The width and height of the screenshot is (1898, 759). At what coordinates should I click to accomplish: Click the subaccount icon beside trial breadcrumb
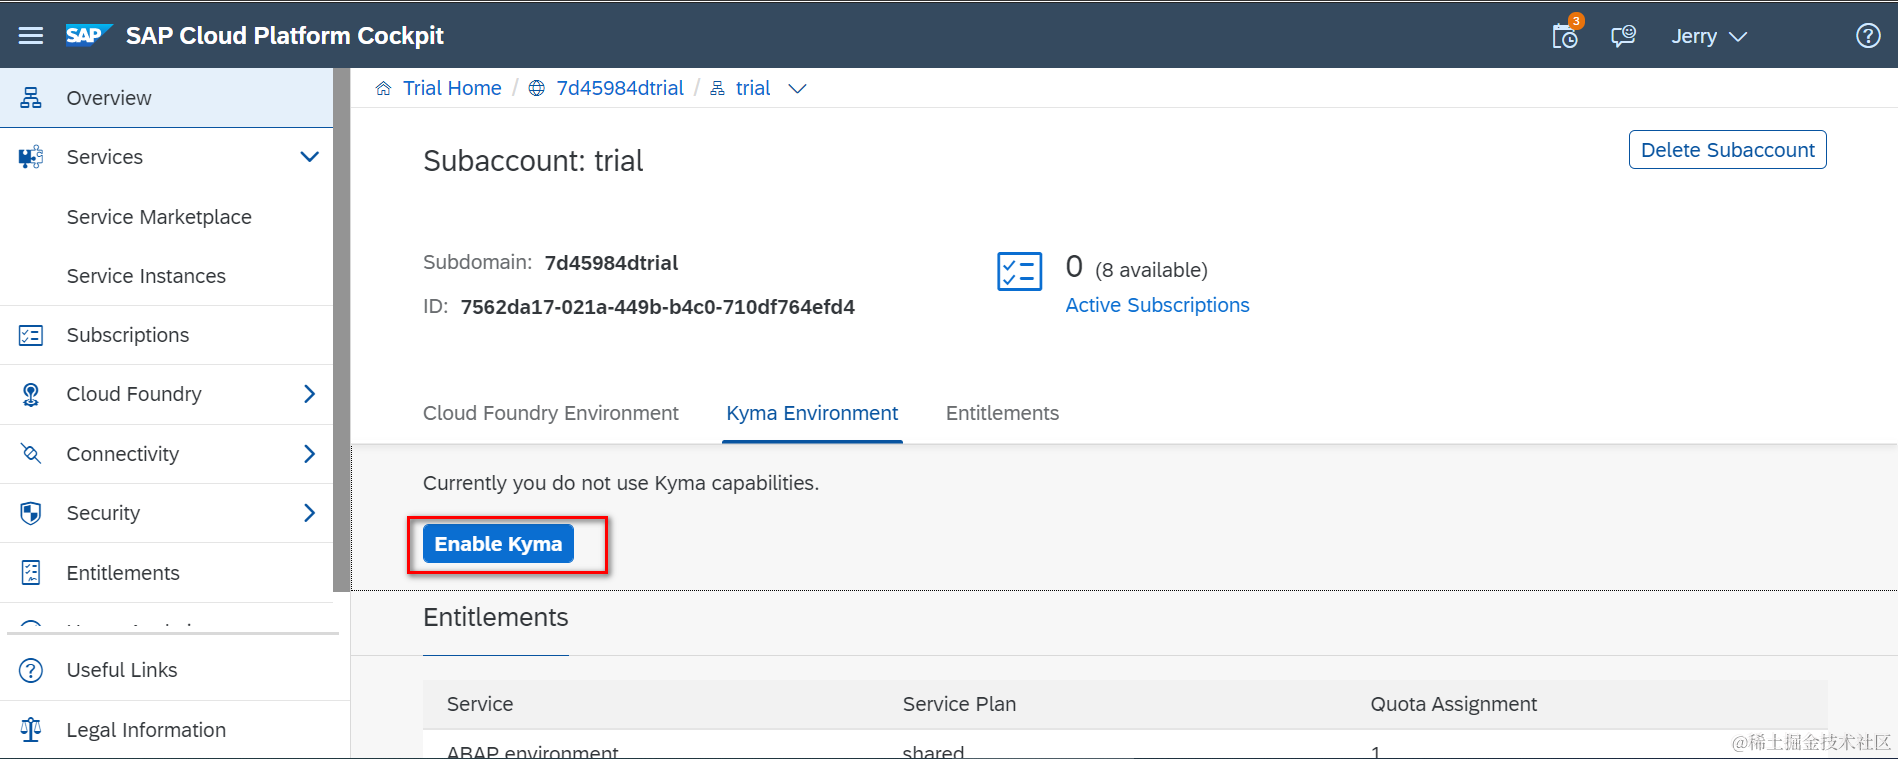tap(718, 88)
